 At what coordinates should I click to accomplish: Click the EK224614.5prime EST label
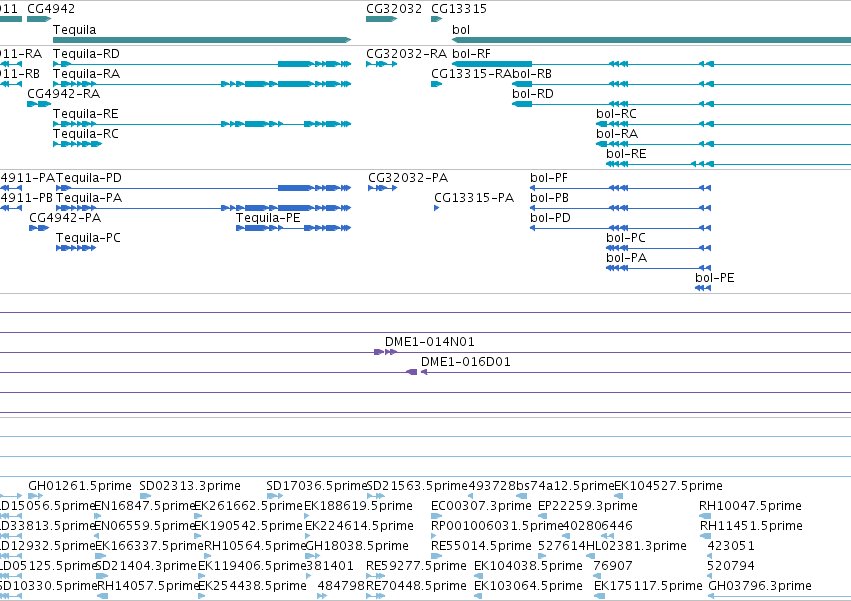pos(359,526)
